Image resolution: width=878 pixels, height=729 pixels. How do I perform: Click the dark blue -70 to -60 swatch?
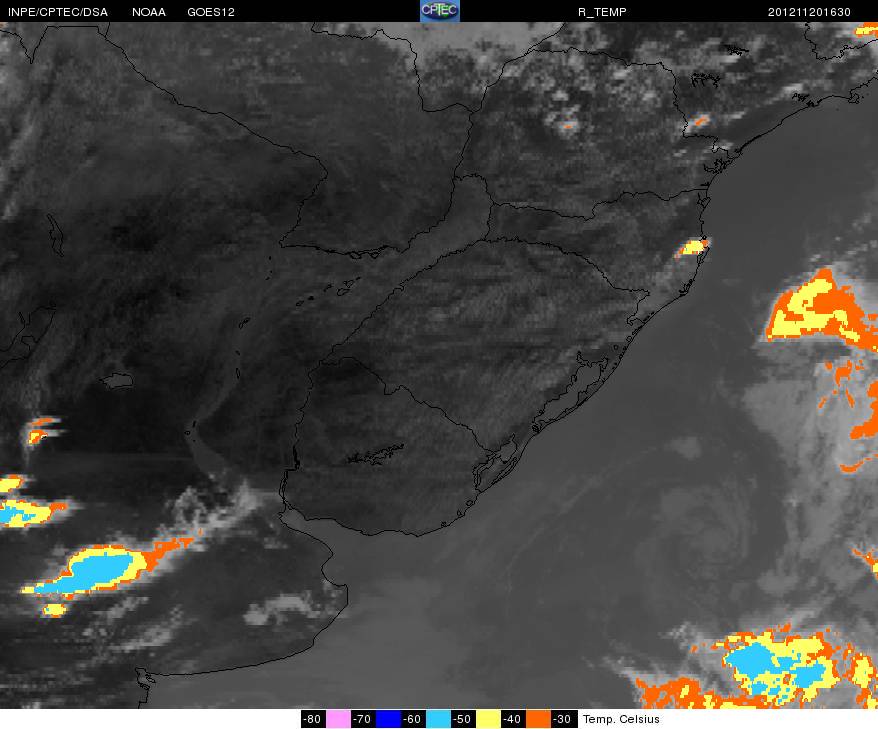click(388, 719)
